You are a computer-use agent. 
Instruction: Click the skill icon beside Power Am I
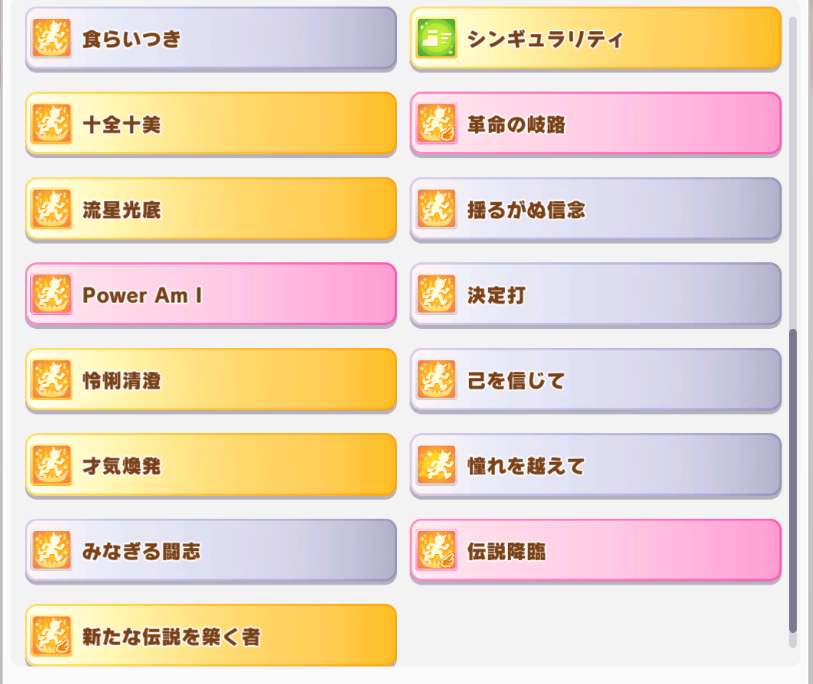click(x=51, y=294)
